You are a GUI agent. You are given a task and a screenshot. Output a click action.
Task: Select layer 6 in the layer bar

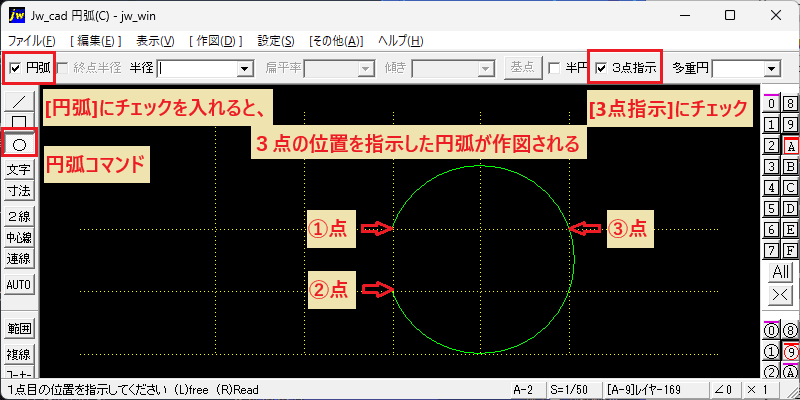pyautogui.click(x=771, y=230)
